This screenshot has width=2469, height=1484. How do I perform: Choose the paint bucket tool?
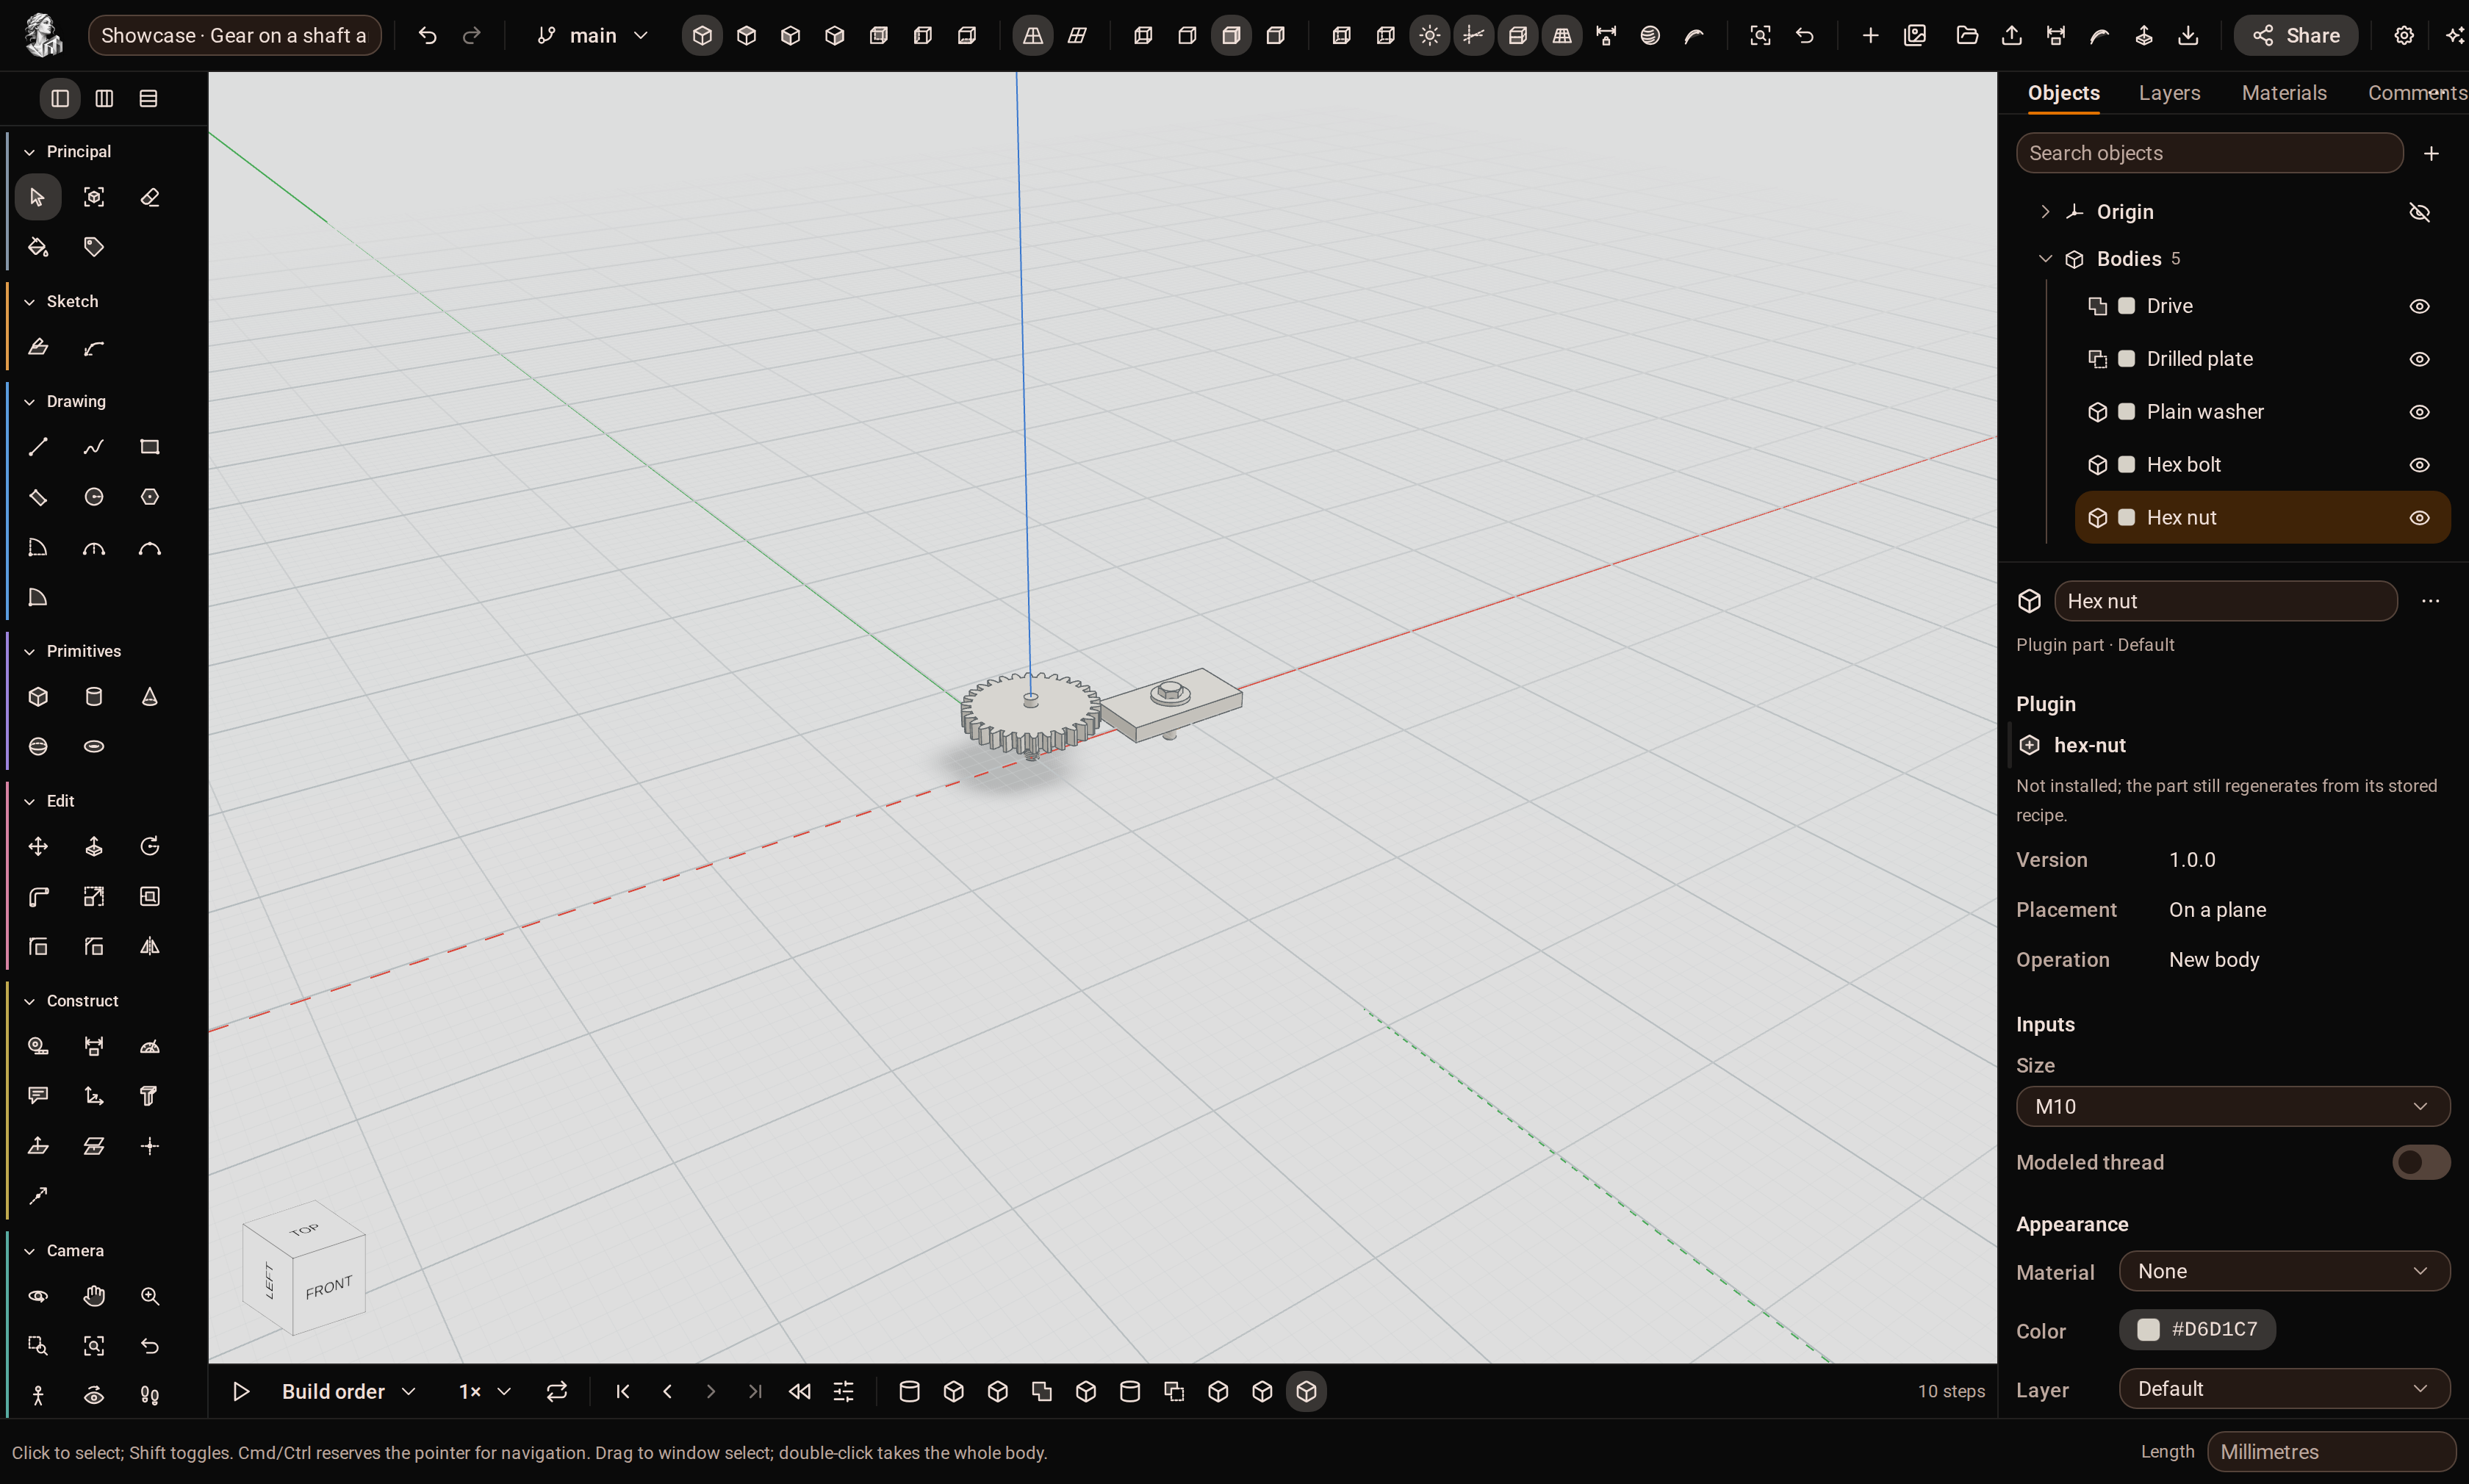pyautogui.click(x=38, y=247)
